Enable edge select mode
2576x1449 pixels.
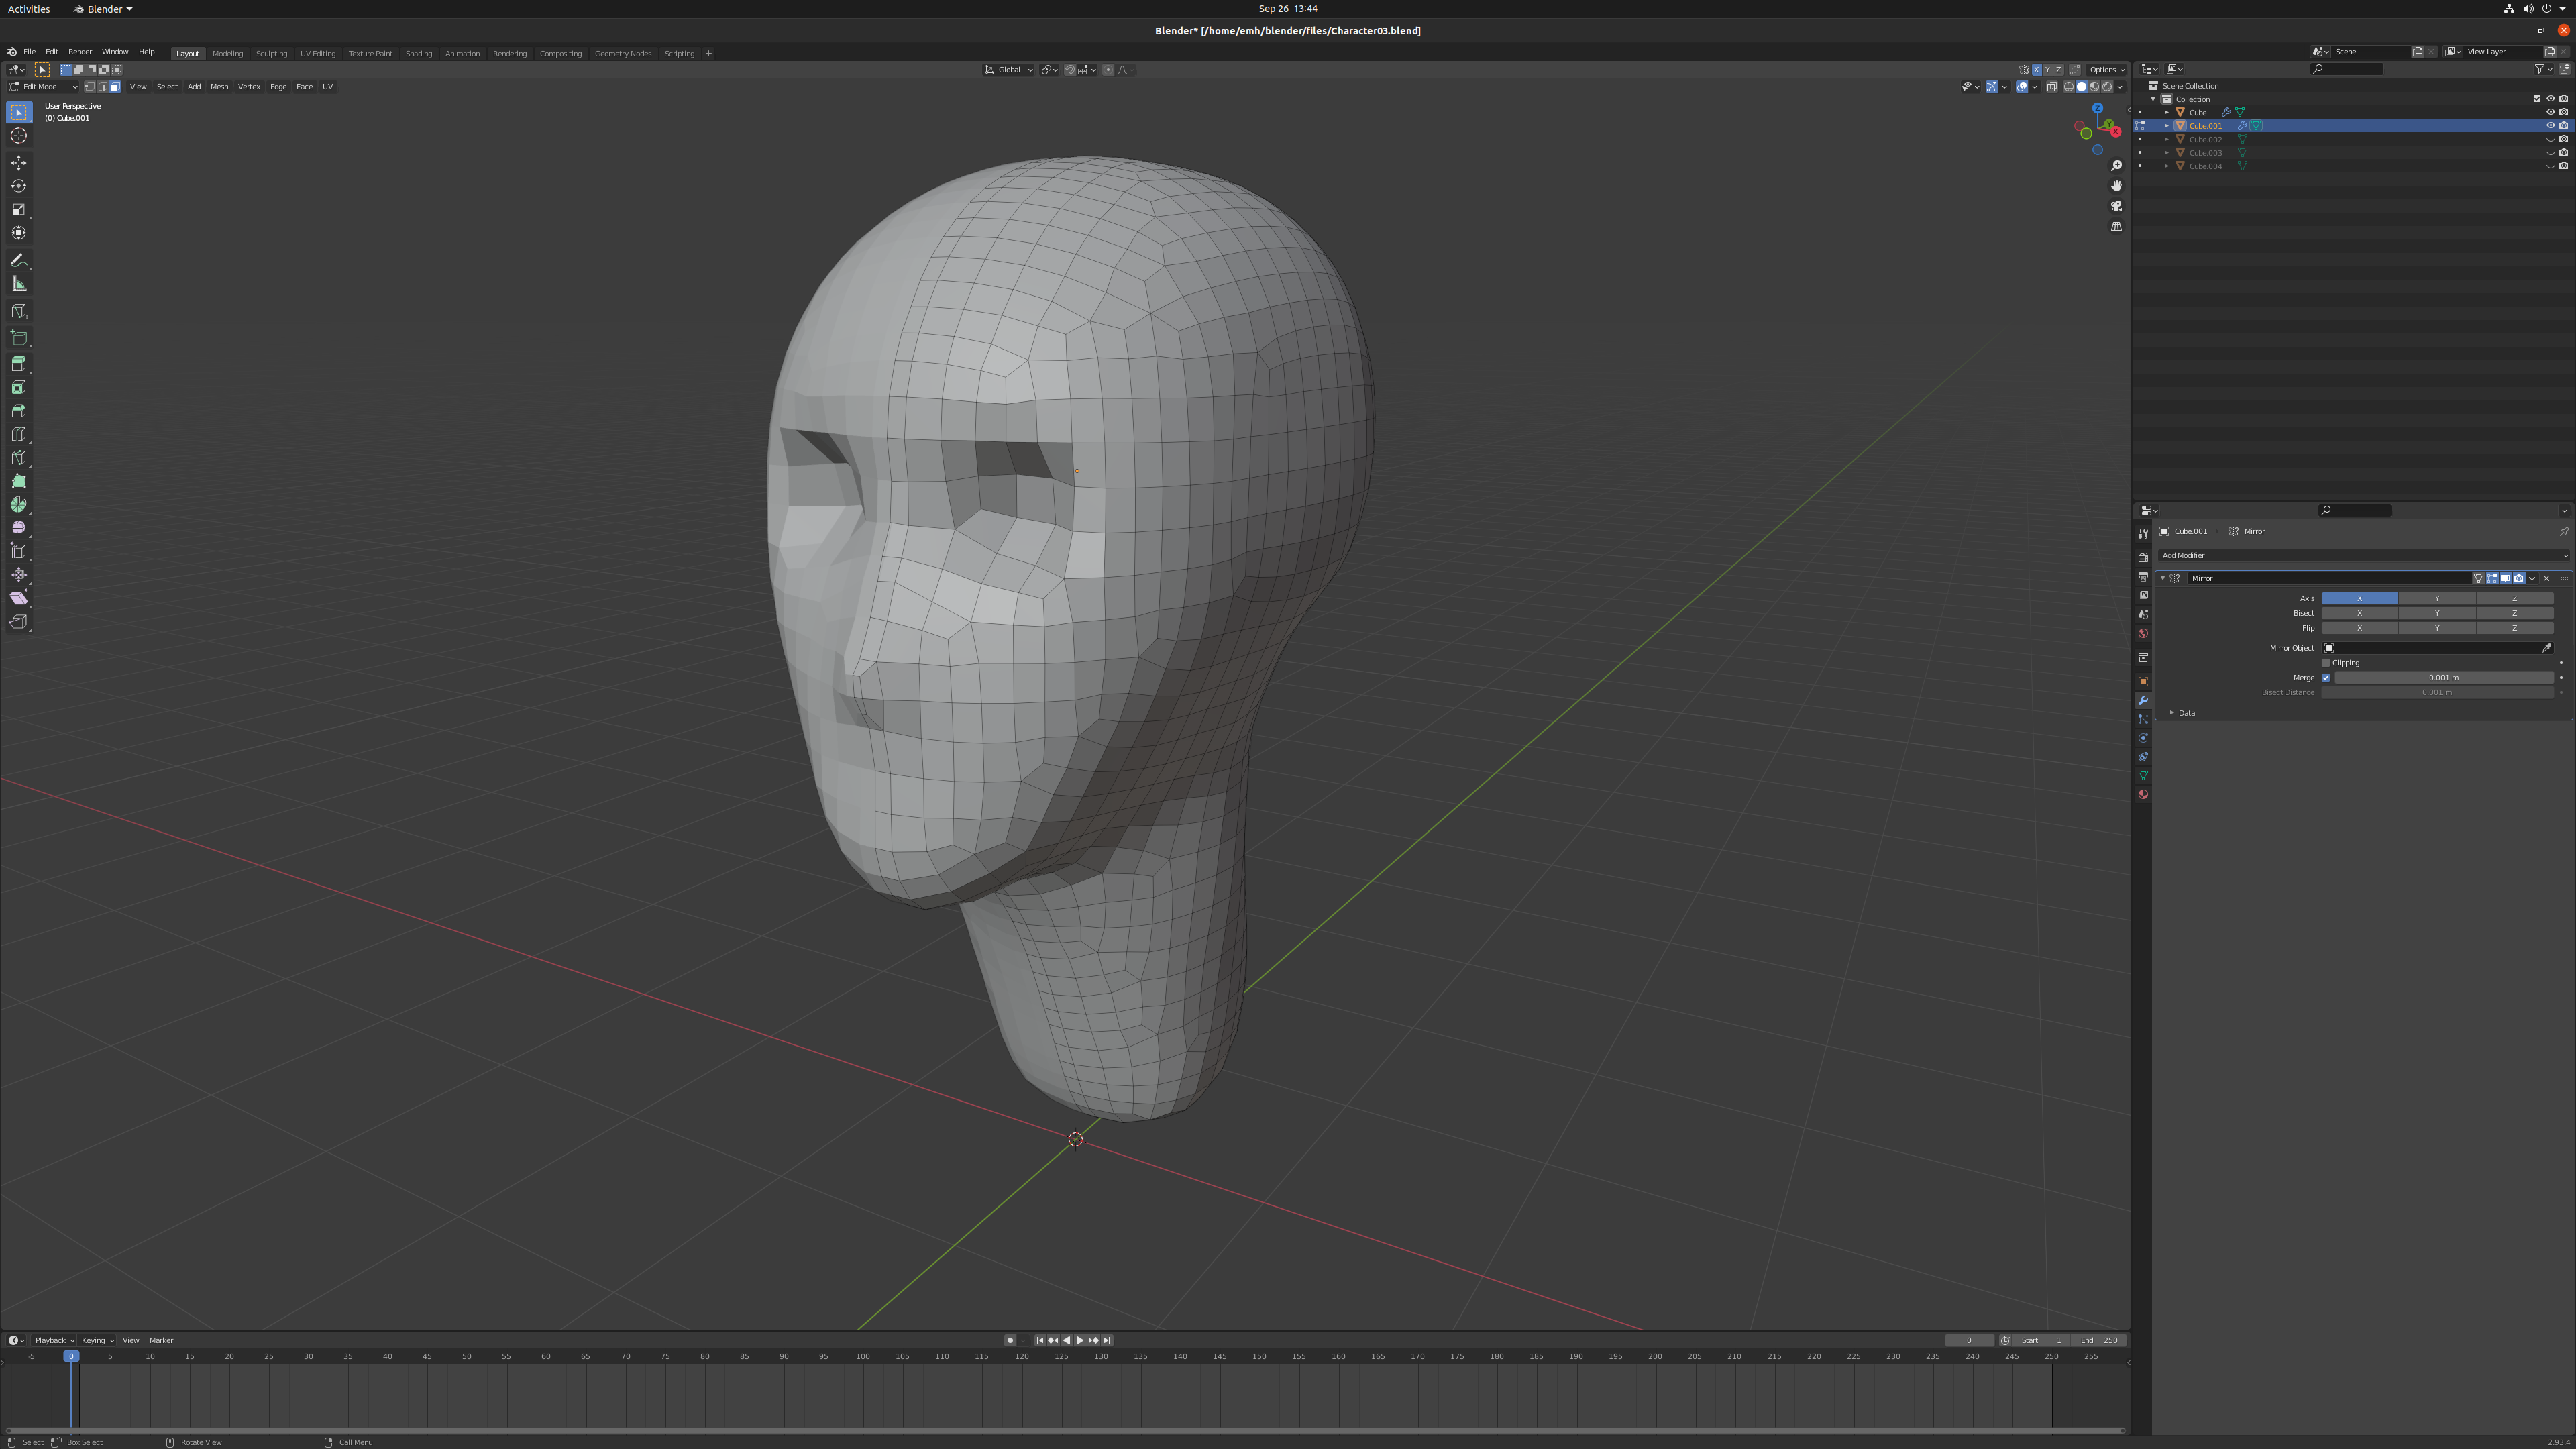(x=102, y=87)
